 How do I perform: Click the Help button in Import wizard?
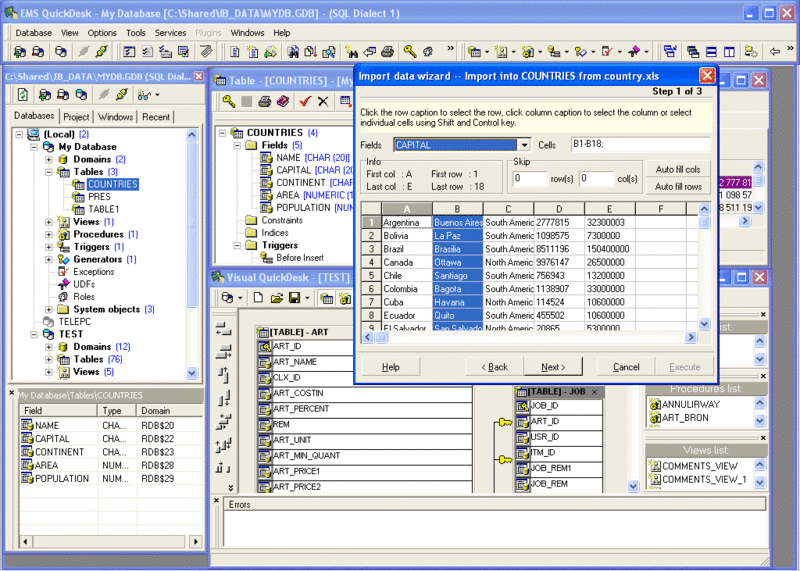click(391, 367)
